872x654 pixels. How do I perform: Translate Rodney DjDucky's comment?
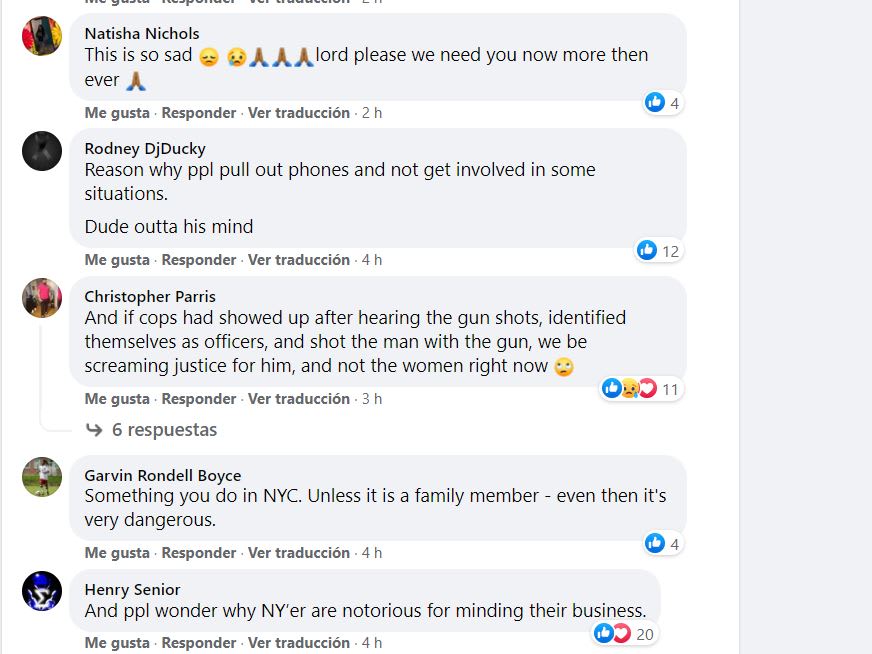299,260
